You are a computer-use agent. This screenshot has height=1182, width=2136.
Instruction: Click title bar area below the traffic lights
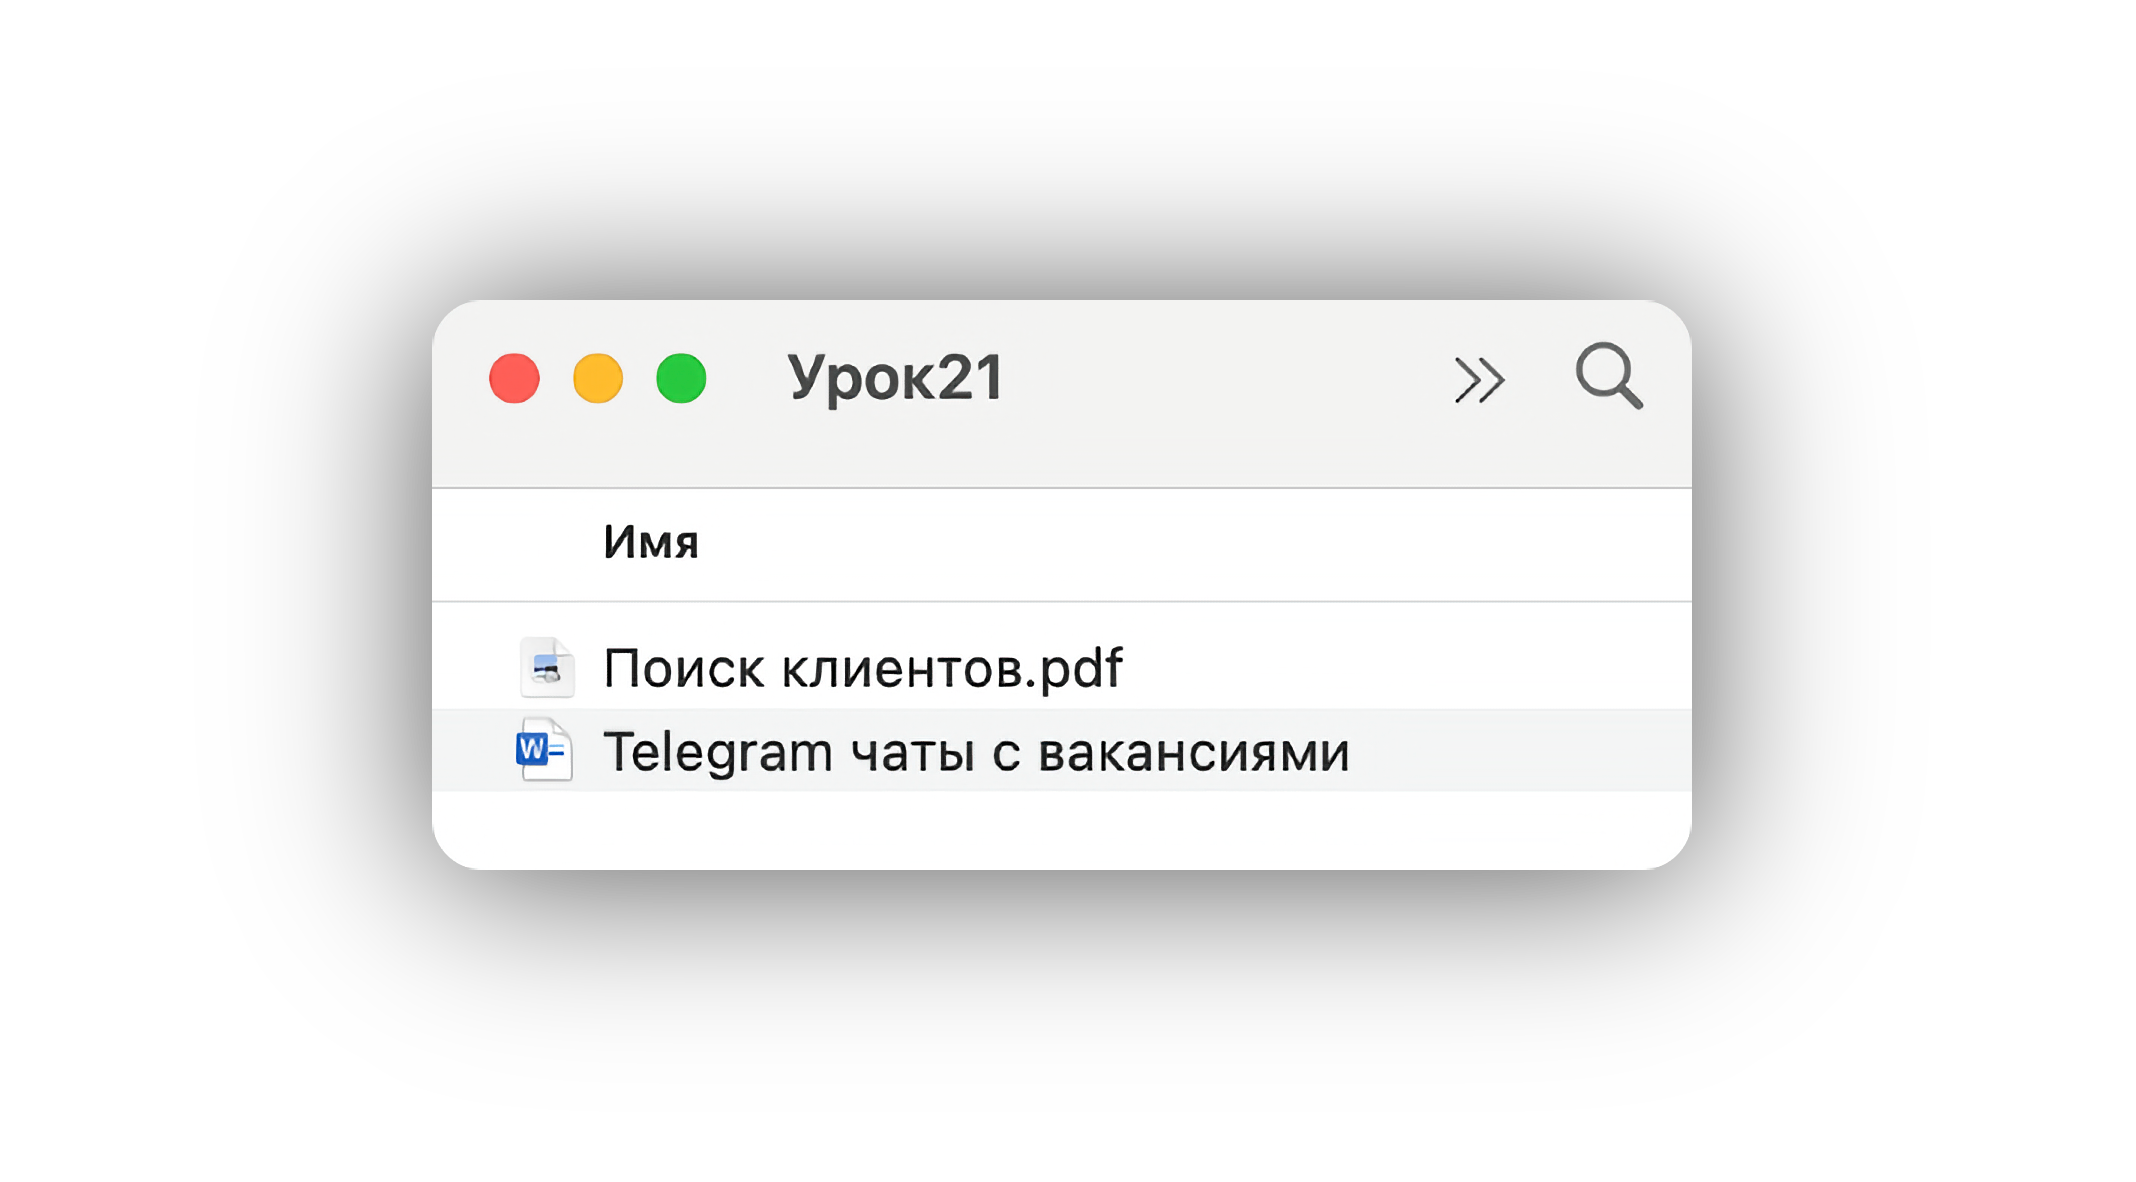(600, 452)
